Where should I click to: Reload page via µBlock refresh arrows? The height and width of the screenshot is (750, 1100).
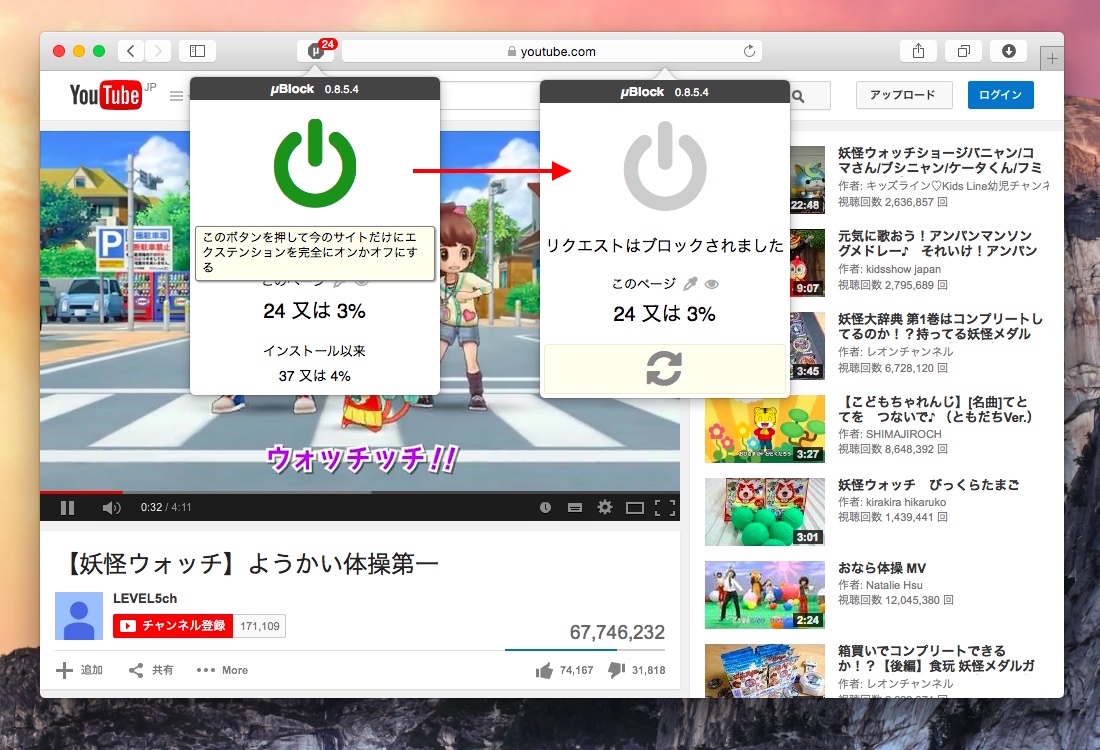click(664, 368)
